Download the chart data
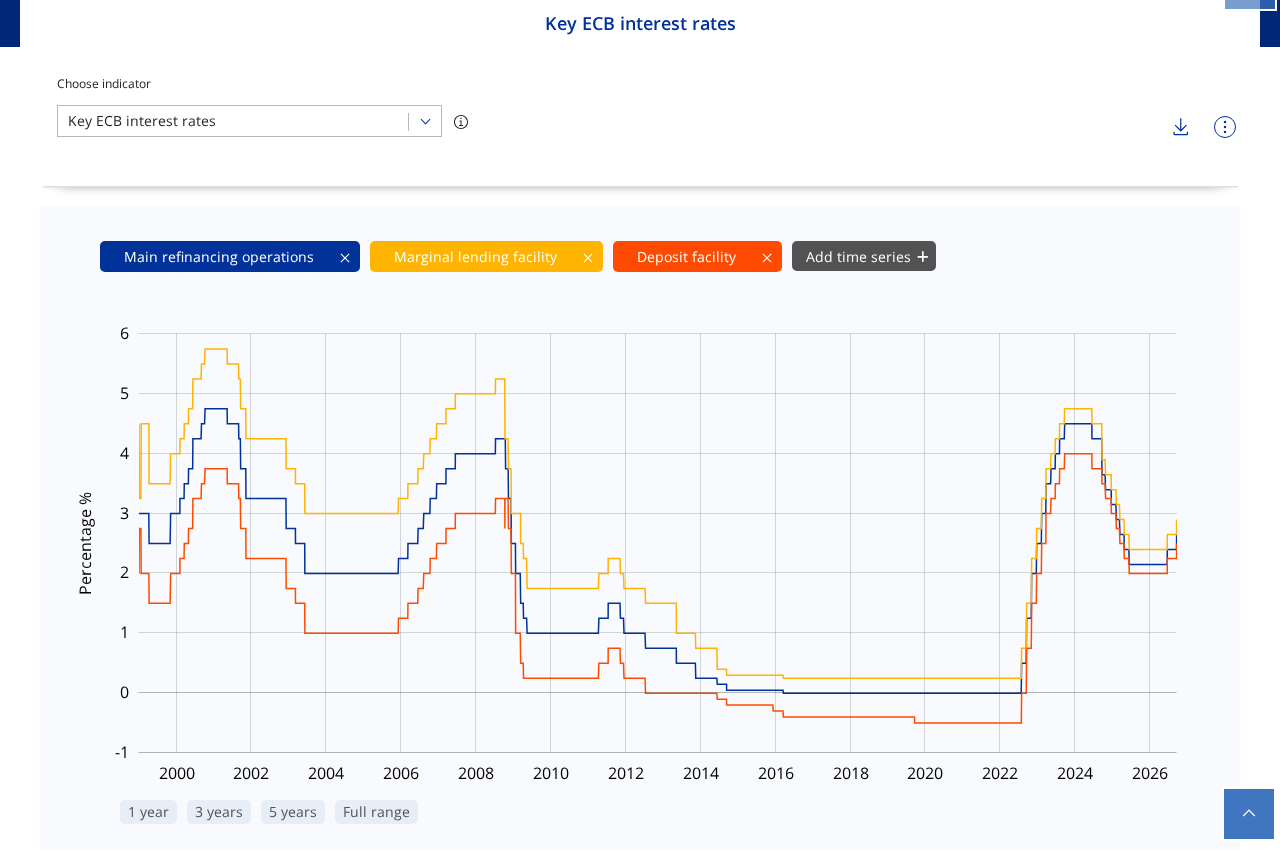 coord(1181,127)
